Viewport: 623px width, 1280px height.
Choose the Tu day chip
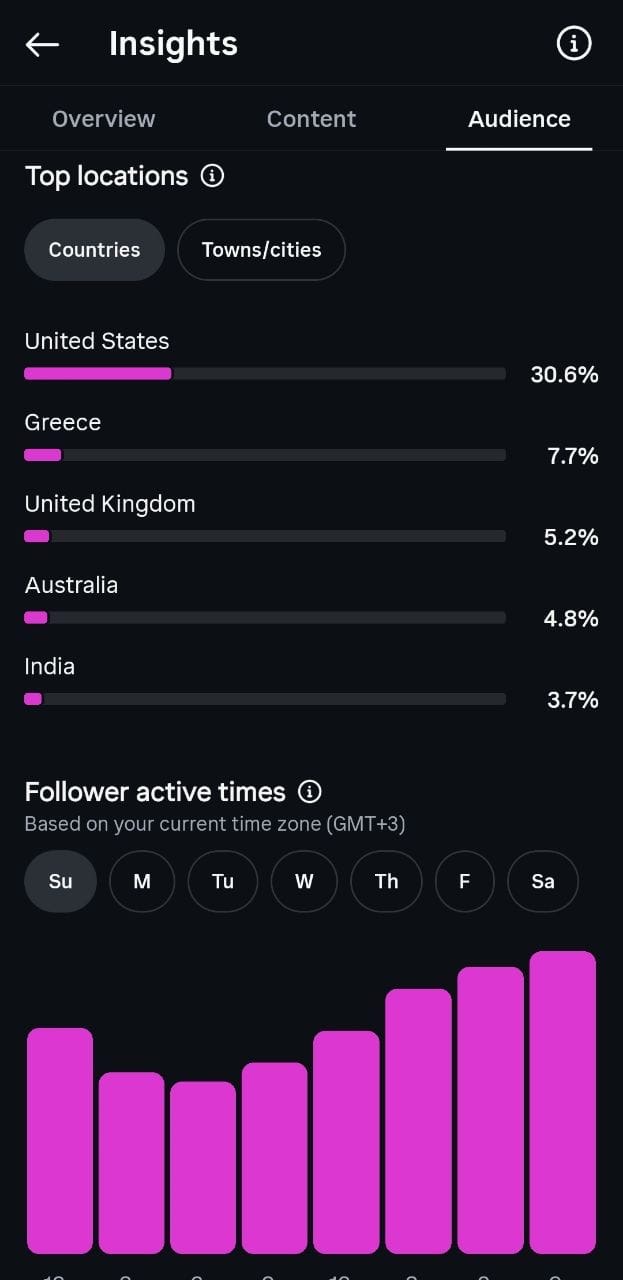(223, 881)
